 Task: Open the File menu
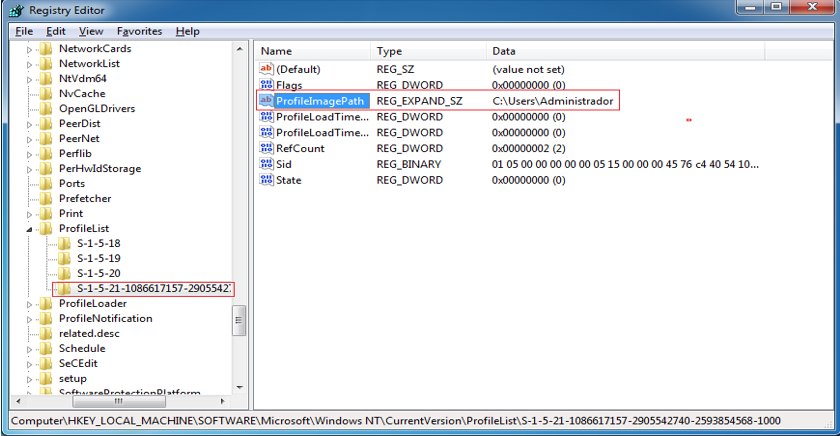click(x=25, y=31)
